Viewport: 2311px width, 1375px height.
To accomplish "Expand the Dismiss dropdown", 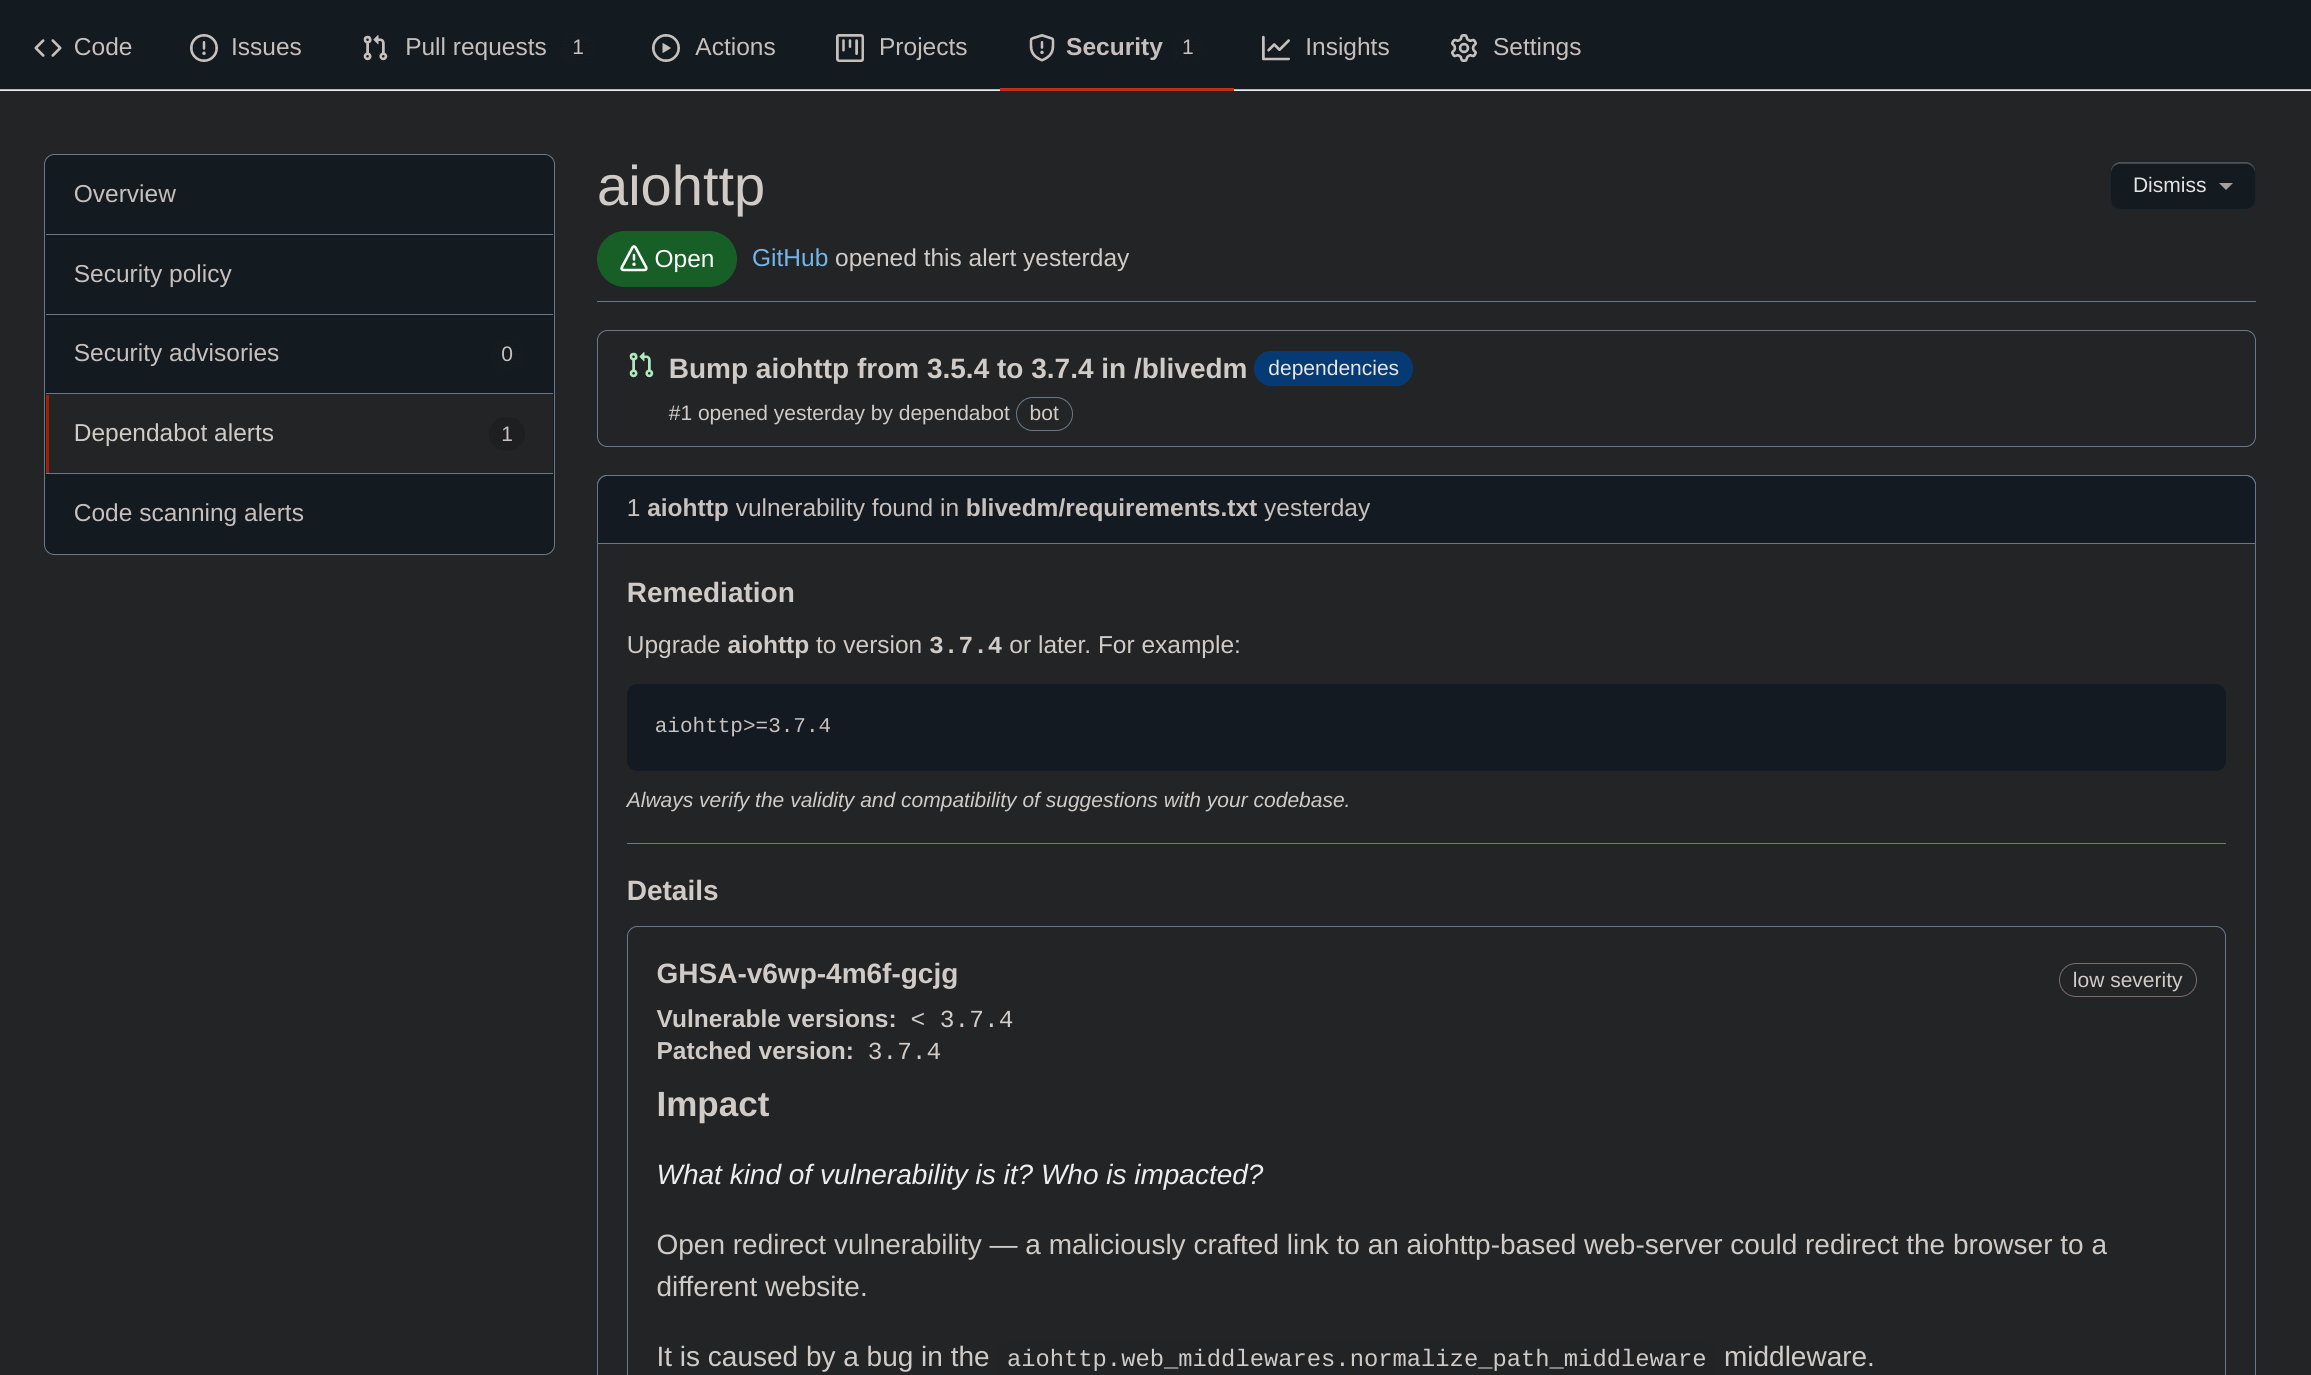I will pyautogui.click(x=2182, y=186).
